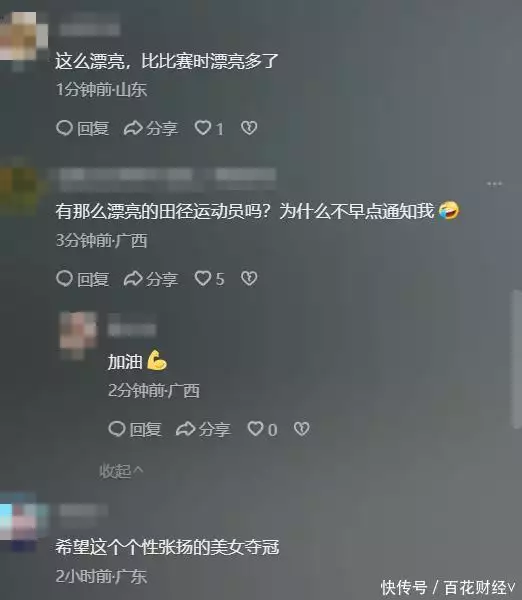
Task: Collapse replies with 收起
Action: (121, 471)
